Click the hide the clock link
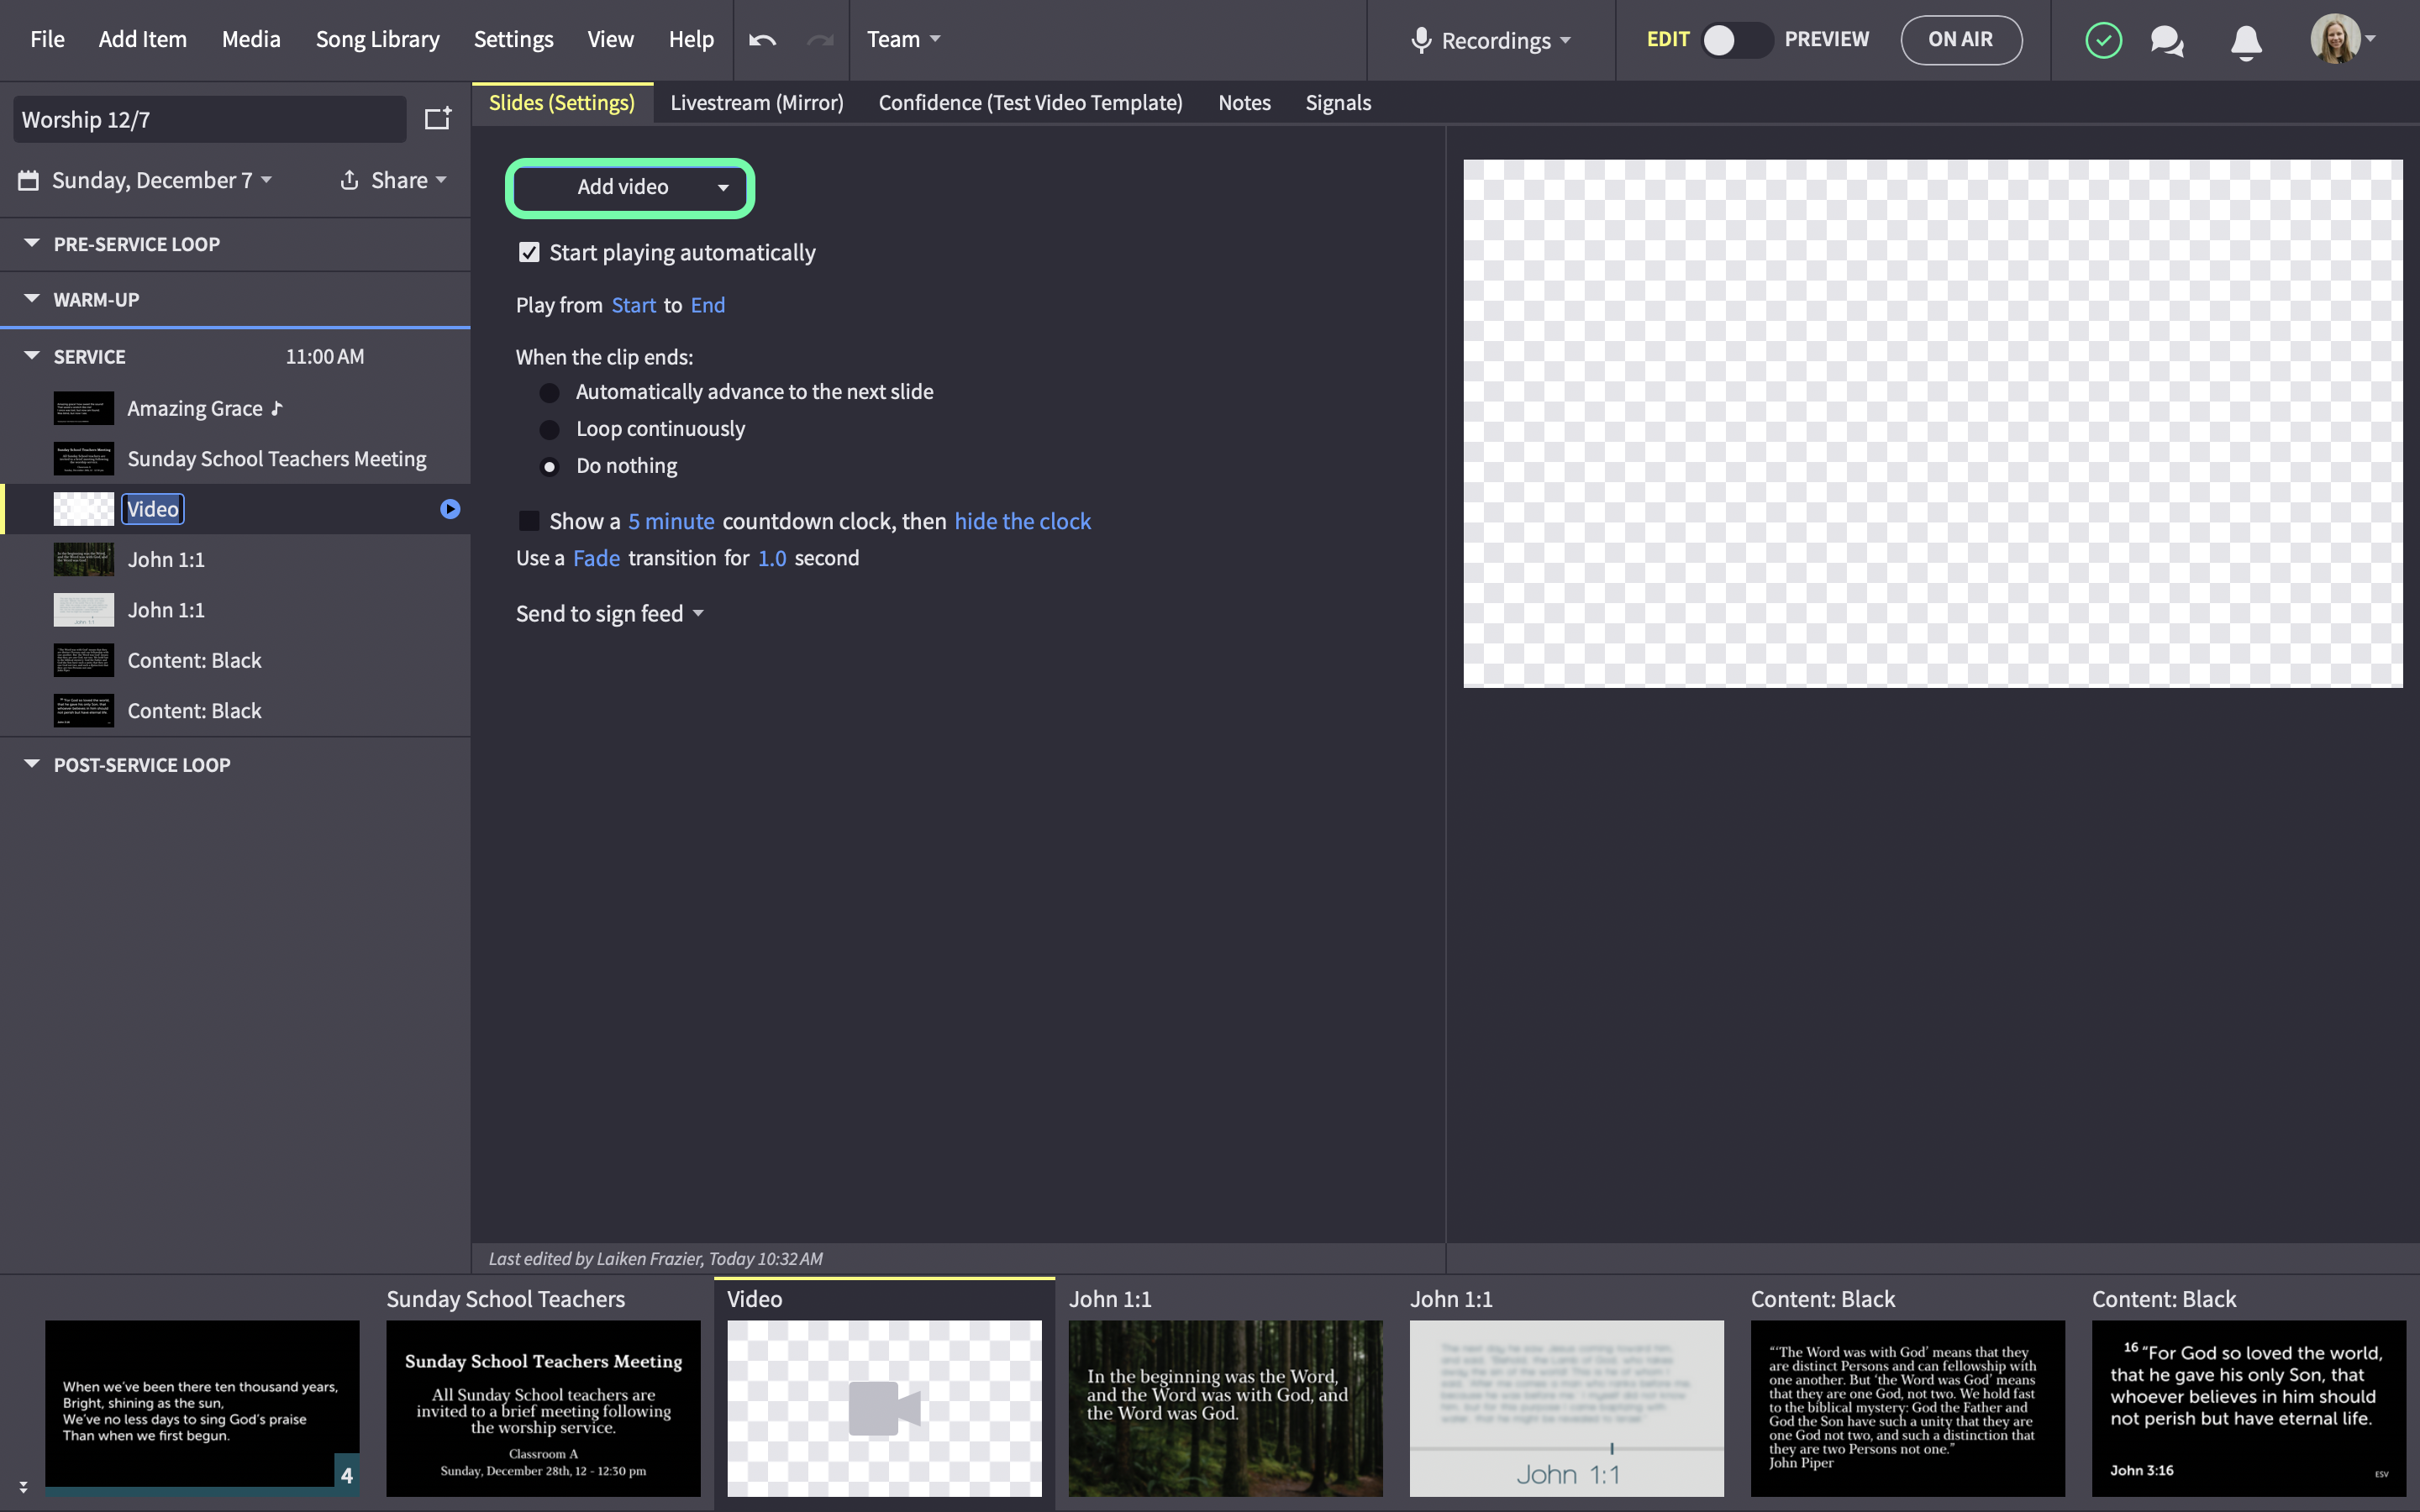Image resolution: width=2420 pixels, height=1512 pixels. coord(1022,521)
